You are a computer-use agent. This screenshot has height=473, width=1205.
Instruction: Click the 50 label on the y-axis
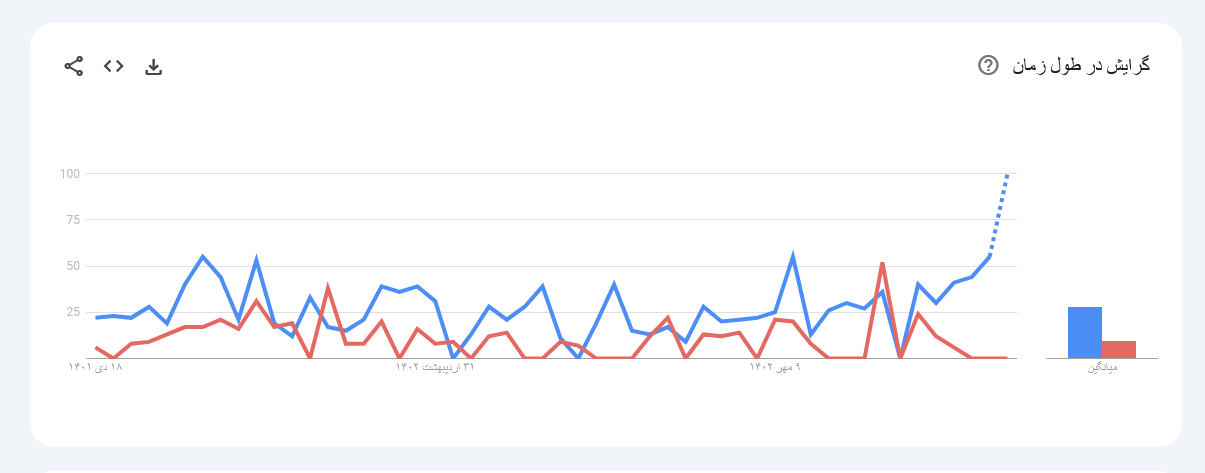point(72,266)
